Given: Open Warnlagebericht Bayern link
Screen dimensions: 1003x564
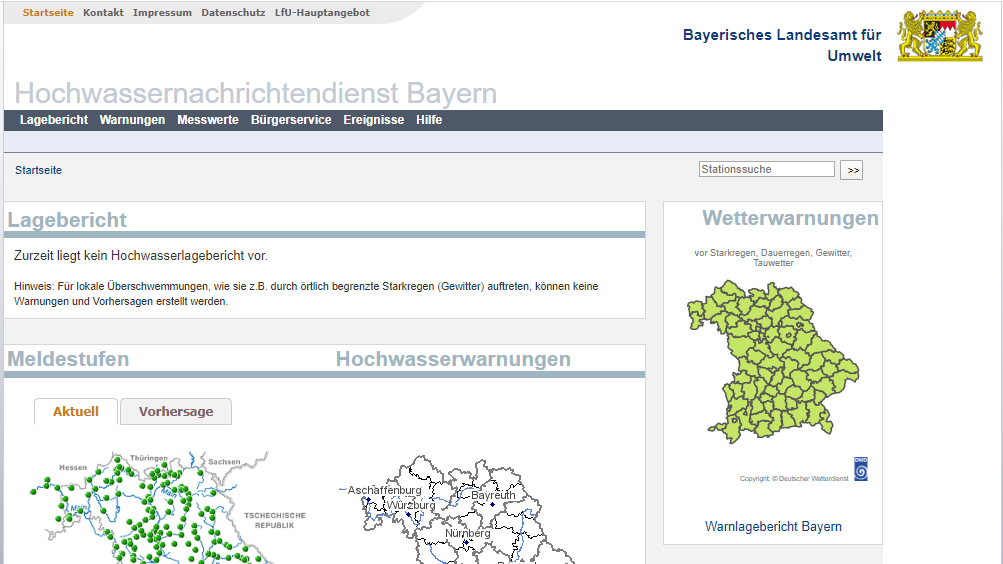Looking at the screenshot, I should (773, 526).
